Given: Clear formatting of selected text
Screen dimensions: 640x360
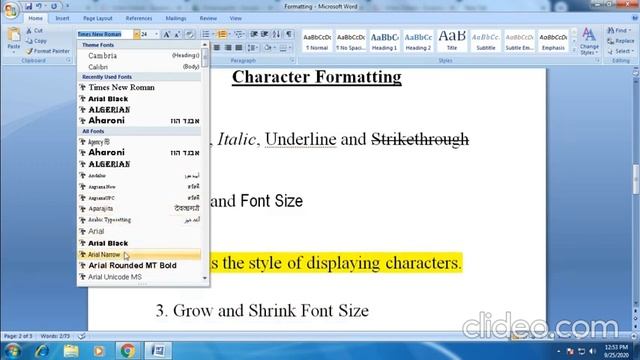Looking at the screenshot, I should pos(189,34).
